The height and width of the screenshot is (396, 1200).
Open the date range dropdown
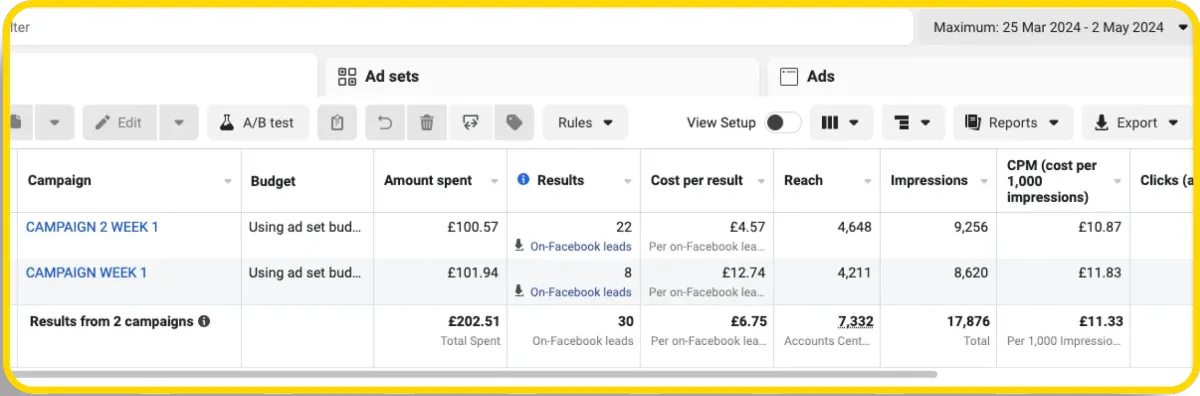[x=1055, y=27]
